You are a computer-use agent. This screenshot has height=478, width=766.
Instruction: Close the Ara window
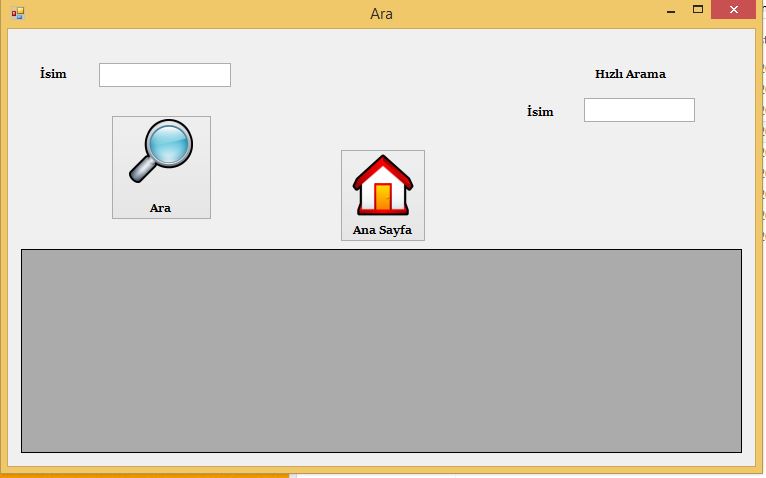[735, 10]
